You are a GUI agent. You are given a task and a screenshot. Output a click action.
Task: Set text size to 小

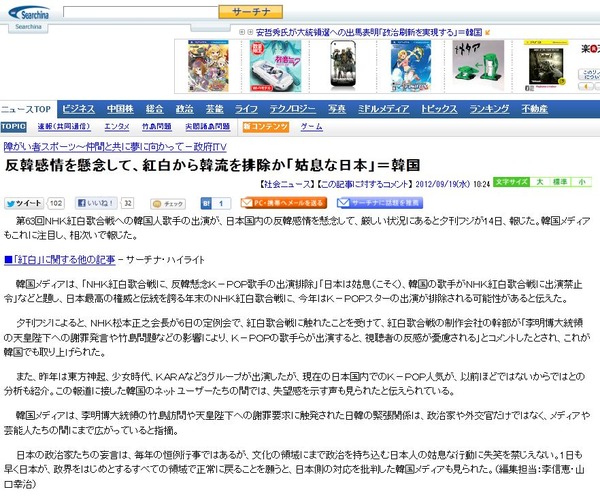[582, 182]
